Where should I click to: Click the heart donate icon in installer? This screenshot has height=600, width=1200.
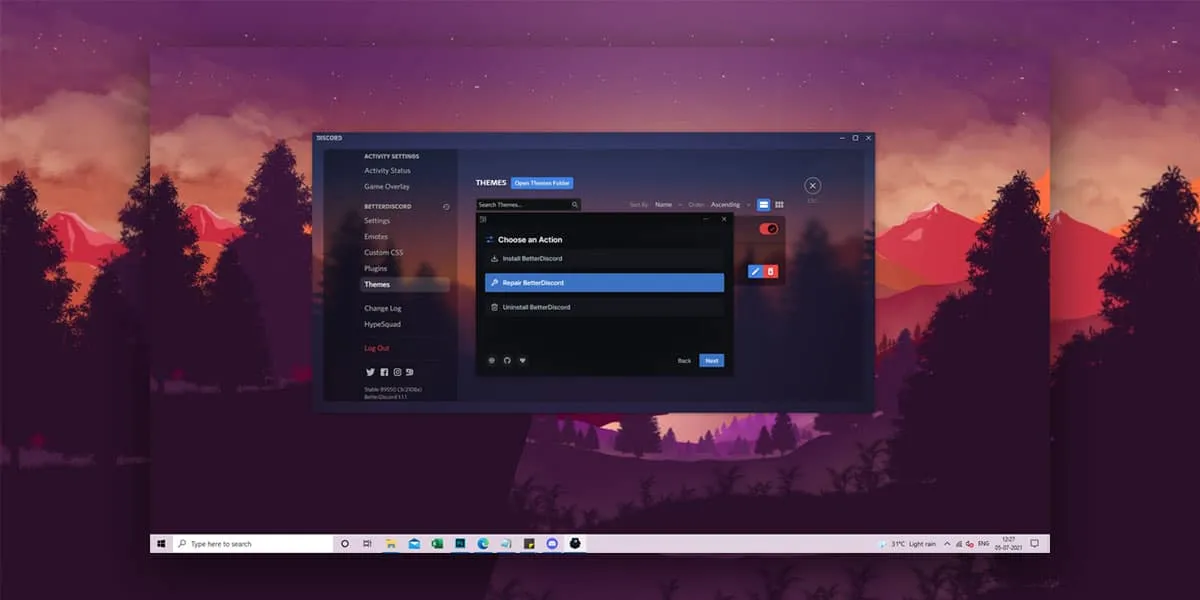click(522, 360)
